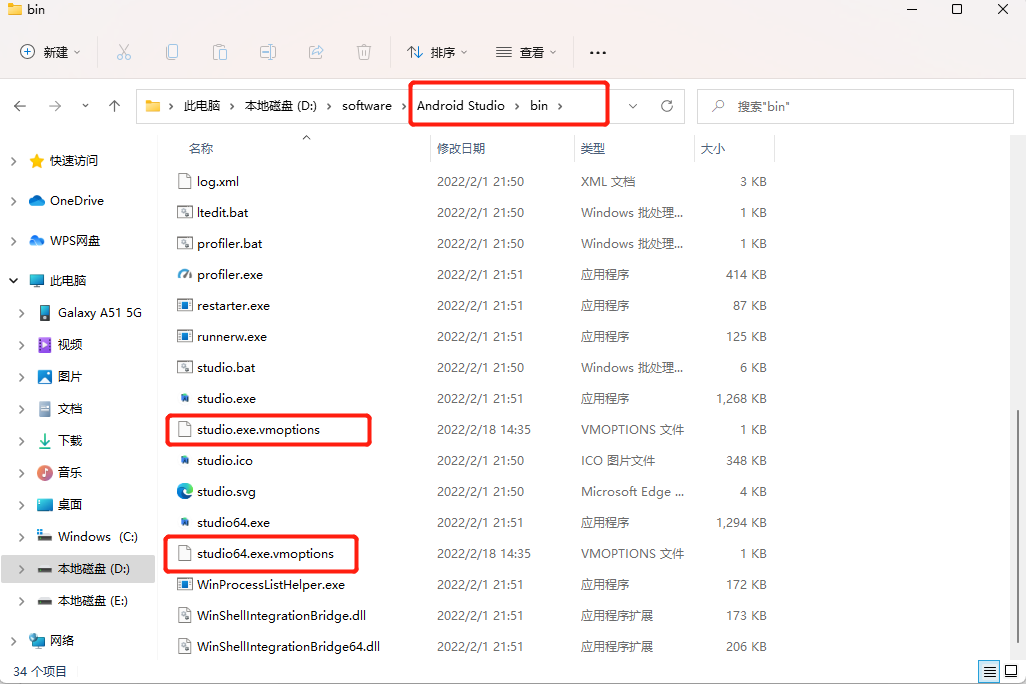Select the log.xml file
Image resolution: width=1026 pixels, height=684 pixels.
[218, 181]
